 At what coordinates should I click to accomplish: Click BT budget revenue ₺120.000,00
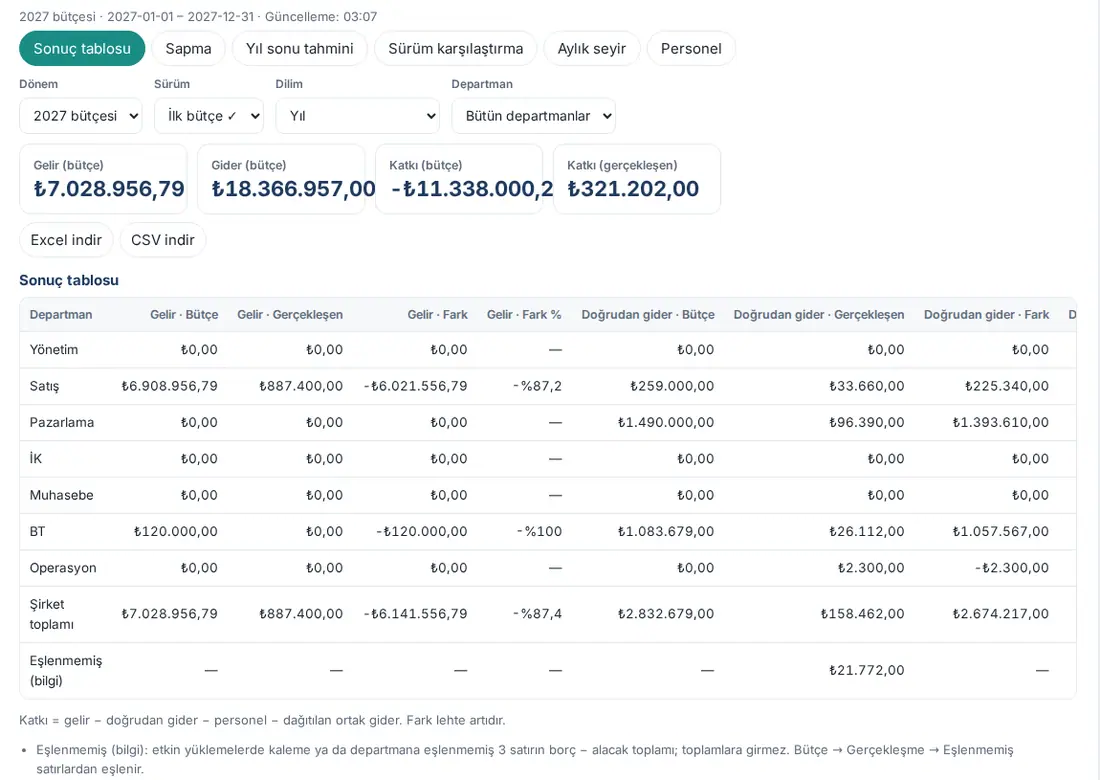pyautogui.click(x=175, y=532)
